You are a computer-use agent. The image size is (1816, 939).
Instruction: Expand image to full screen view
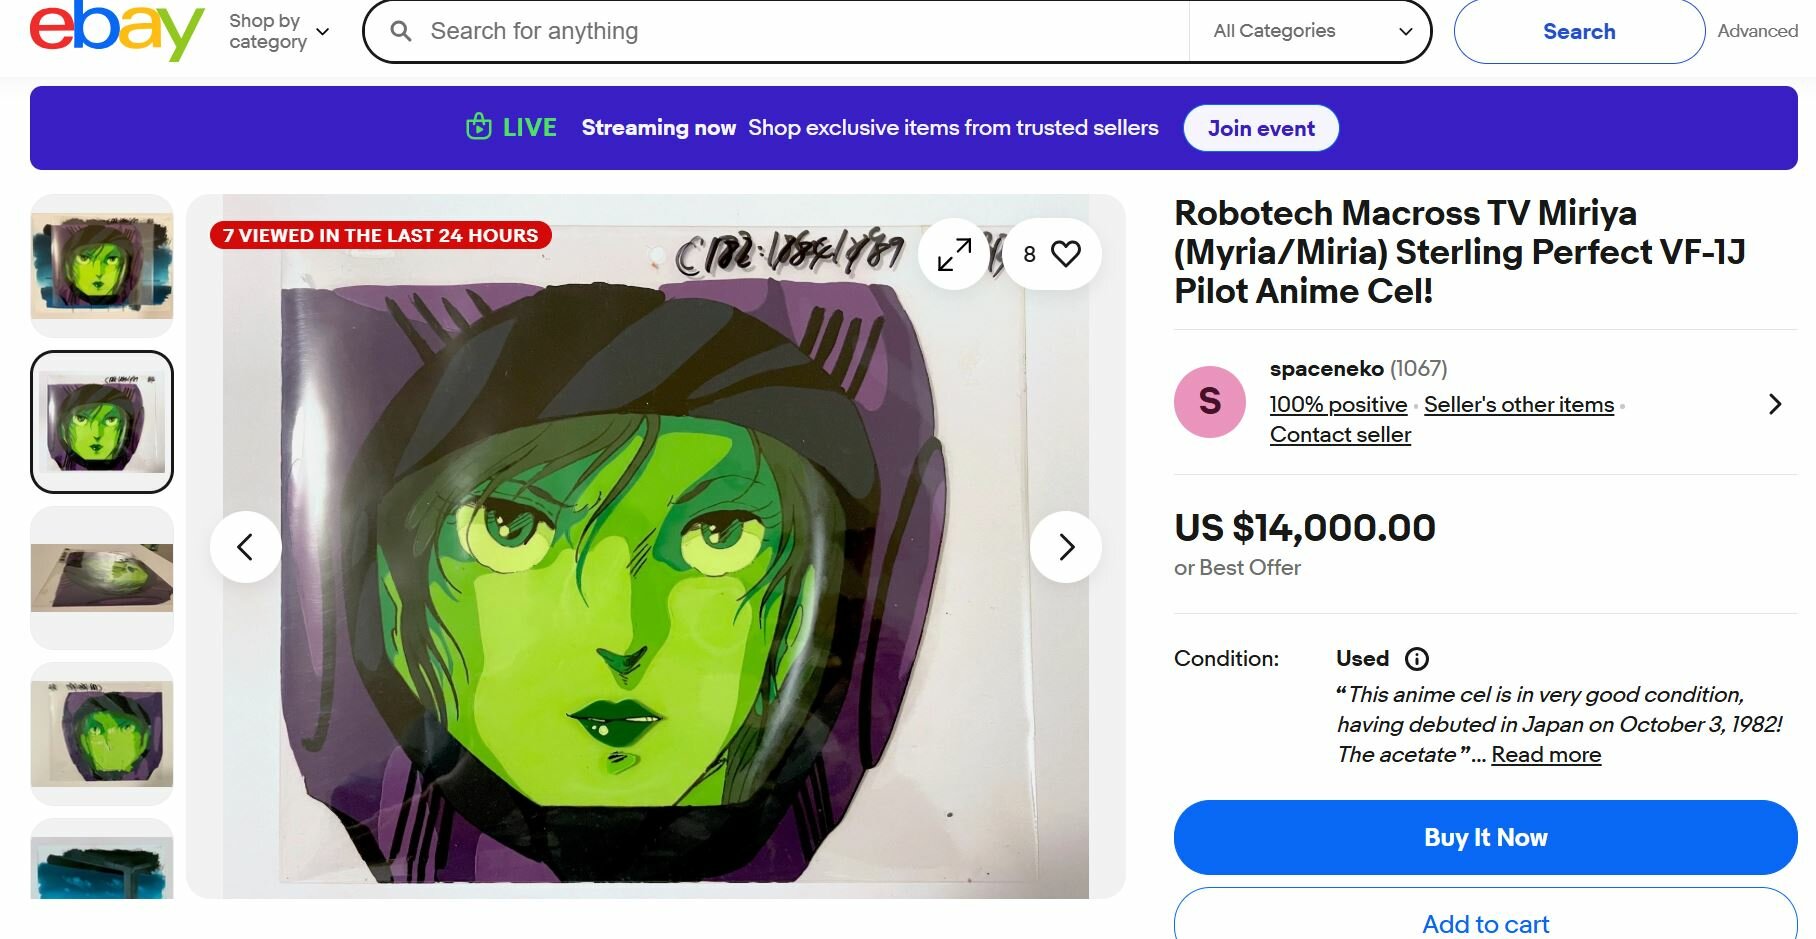[x=954, y=254]
